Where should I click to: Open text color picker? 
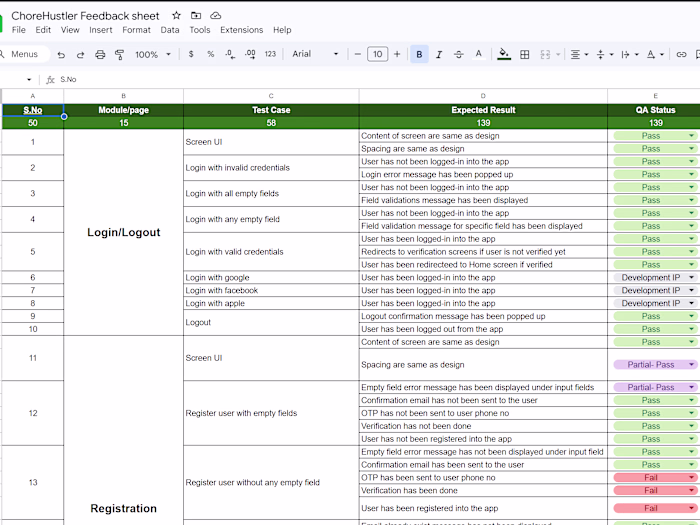tap(479, 54)
